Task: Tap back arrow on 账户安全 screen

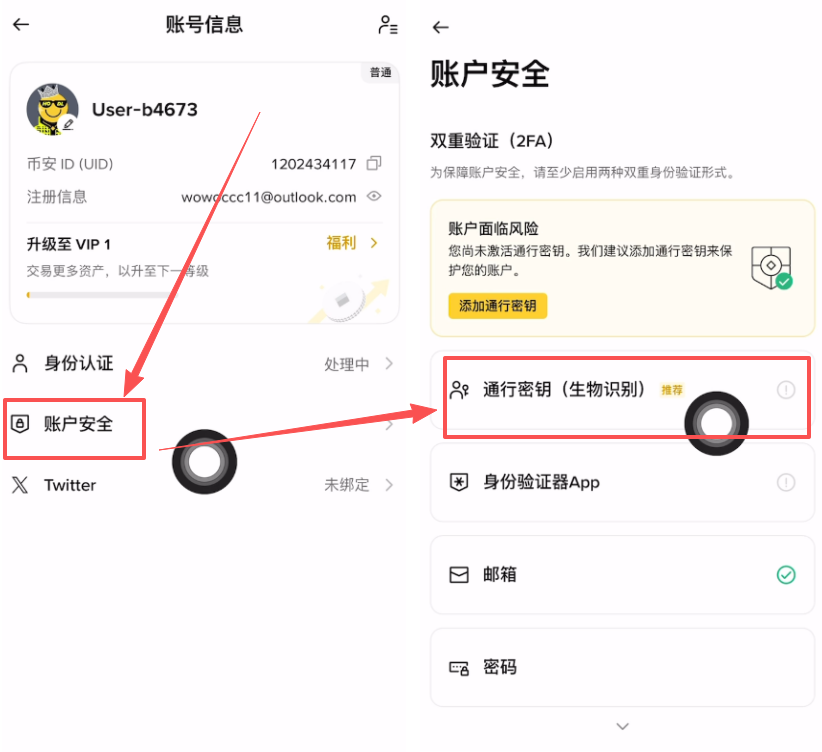Action: click(x=440, y=27)
